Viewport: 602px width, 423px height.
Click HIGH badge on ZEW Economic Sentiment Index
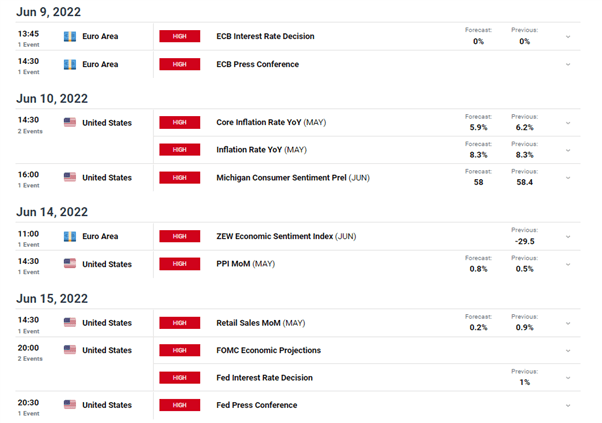click(x=180, y=236)
